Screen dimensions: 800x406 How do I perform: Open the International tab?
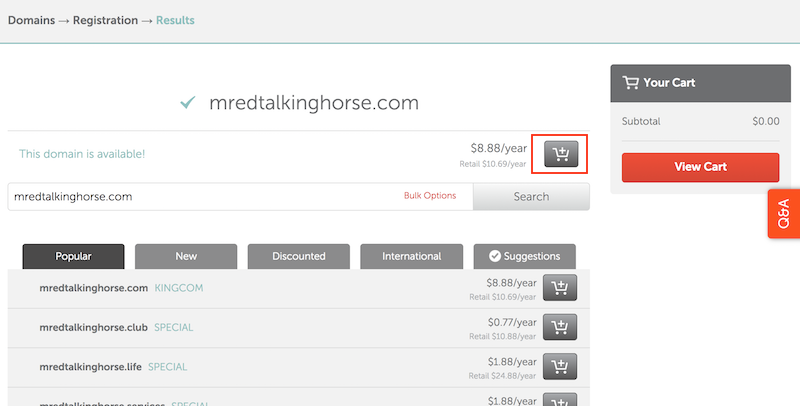(x=412, y=256)
